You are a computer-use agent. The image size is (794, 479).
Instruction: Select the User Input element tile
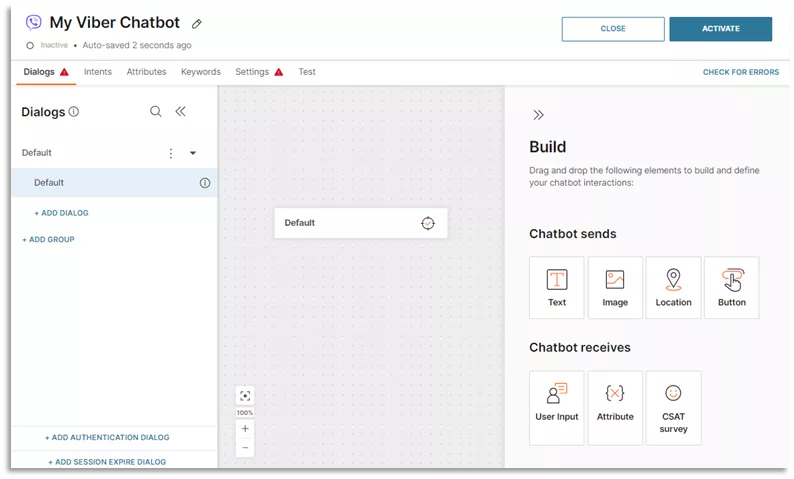[x=557, y=408]
